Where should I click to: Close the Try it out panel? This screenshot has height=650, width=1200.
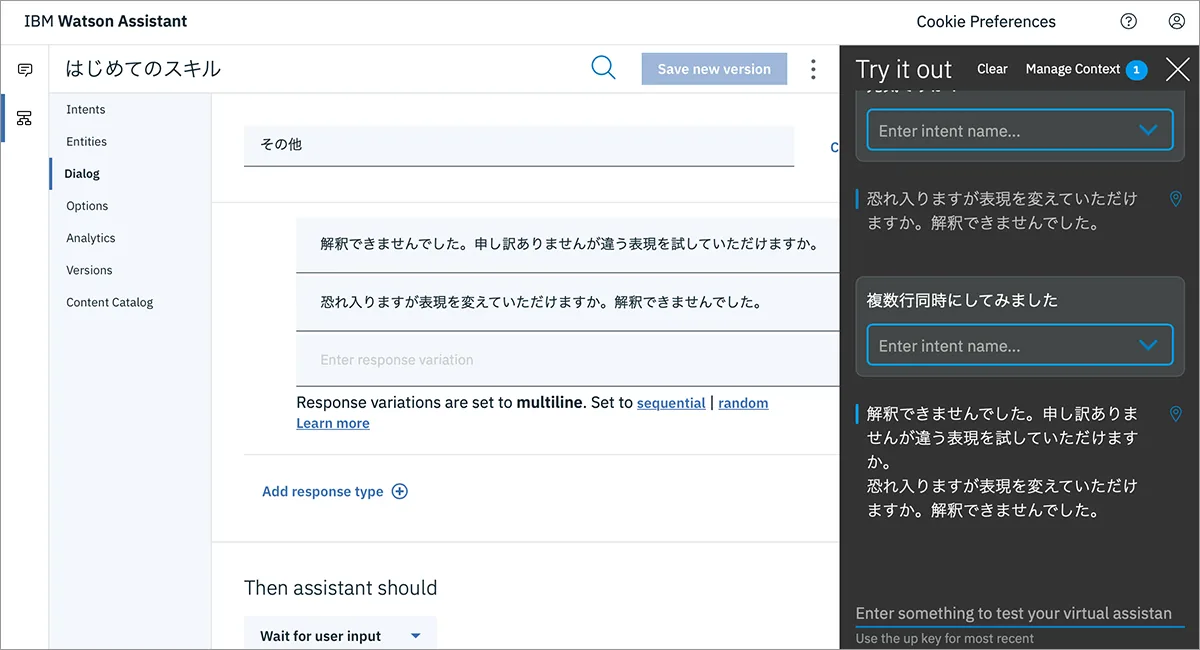pyautogui.click(x=1177, y=69)
